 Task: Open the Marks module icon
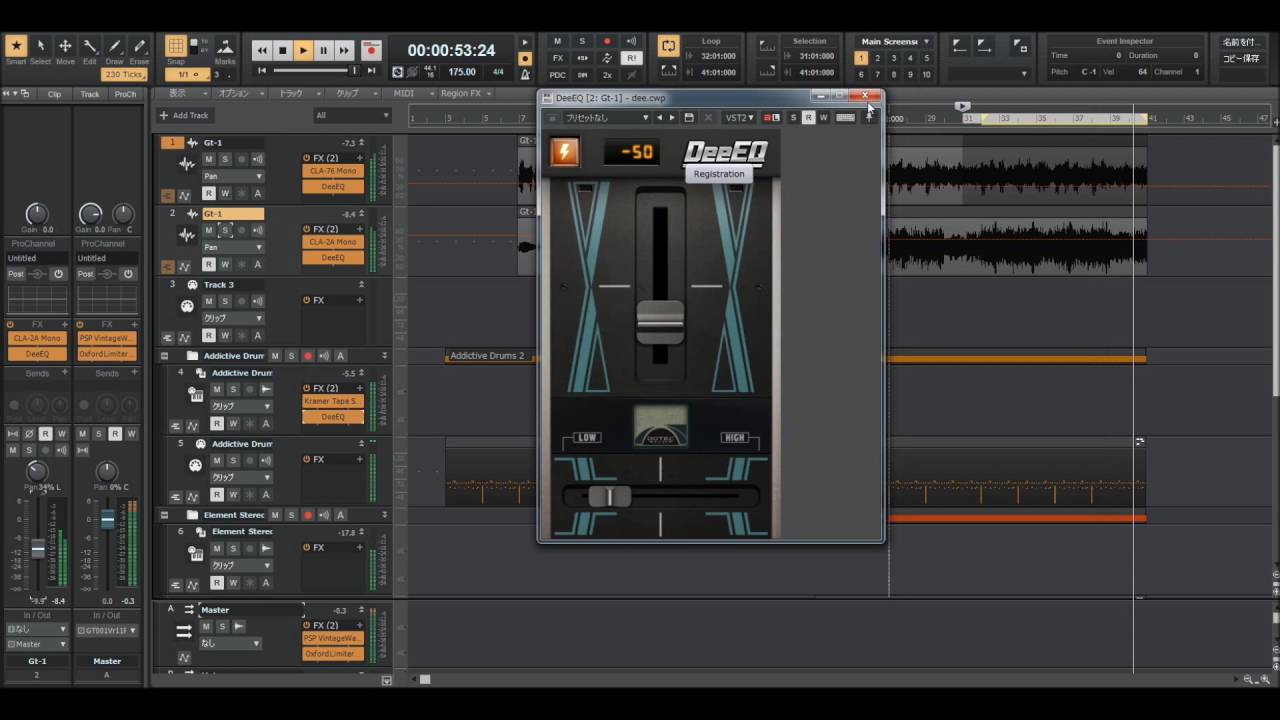point(225,47)
